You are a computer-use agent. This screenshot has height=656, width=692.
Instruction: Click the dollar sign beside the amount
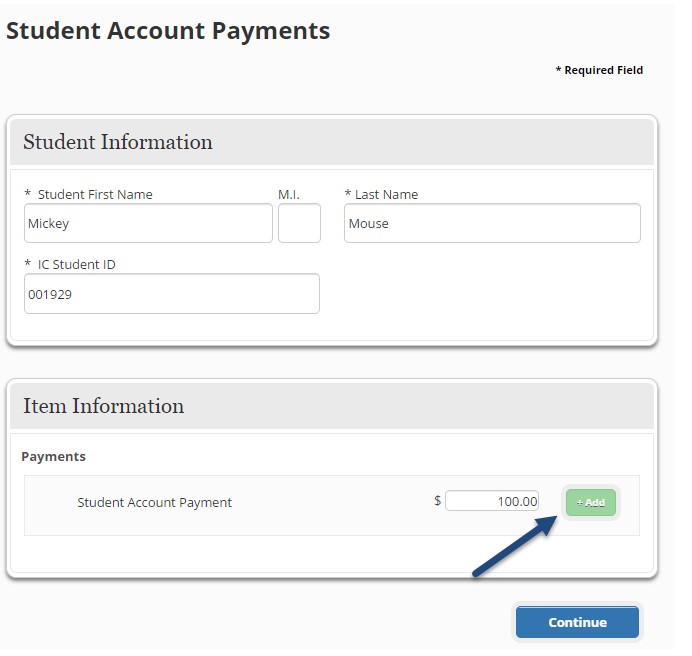(438, 500)
